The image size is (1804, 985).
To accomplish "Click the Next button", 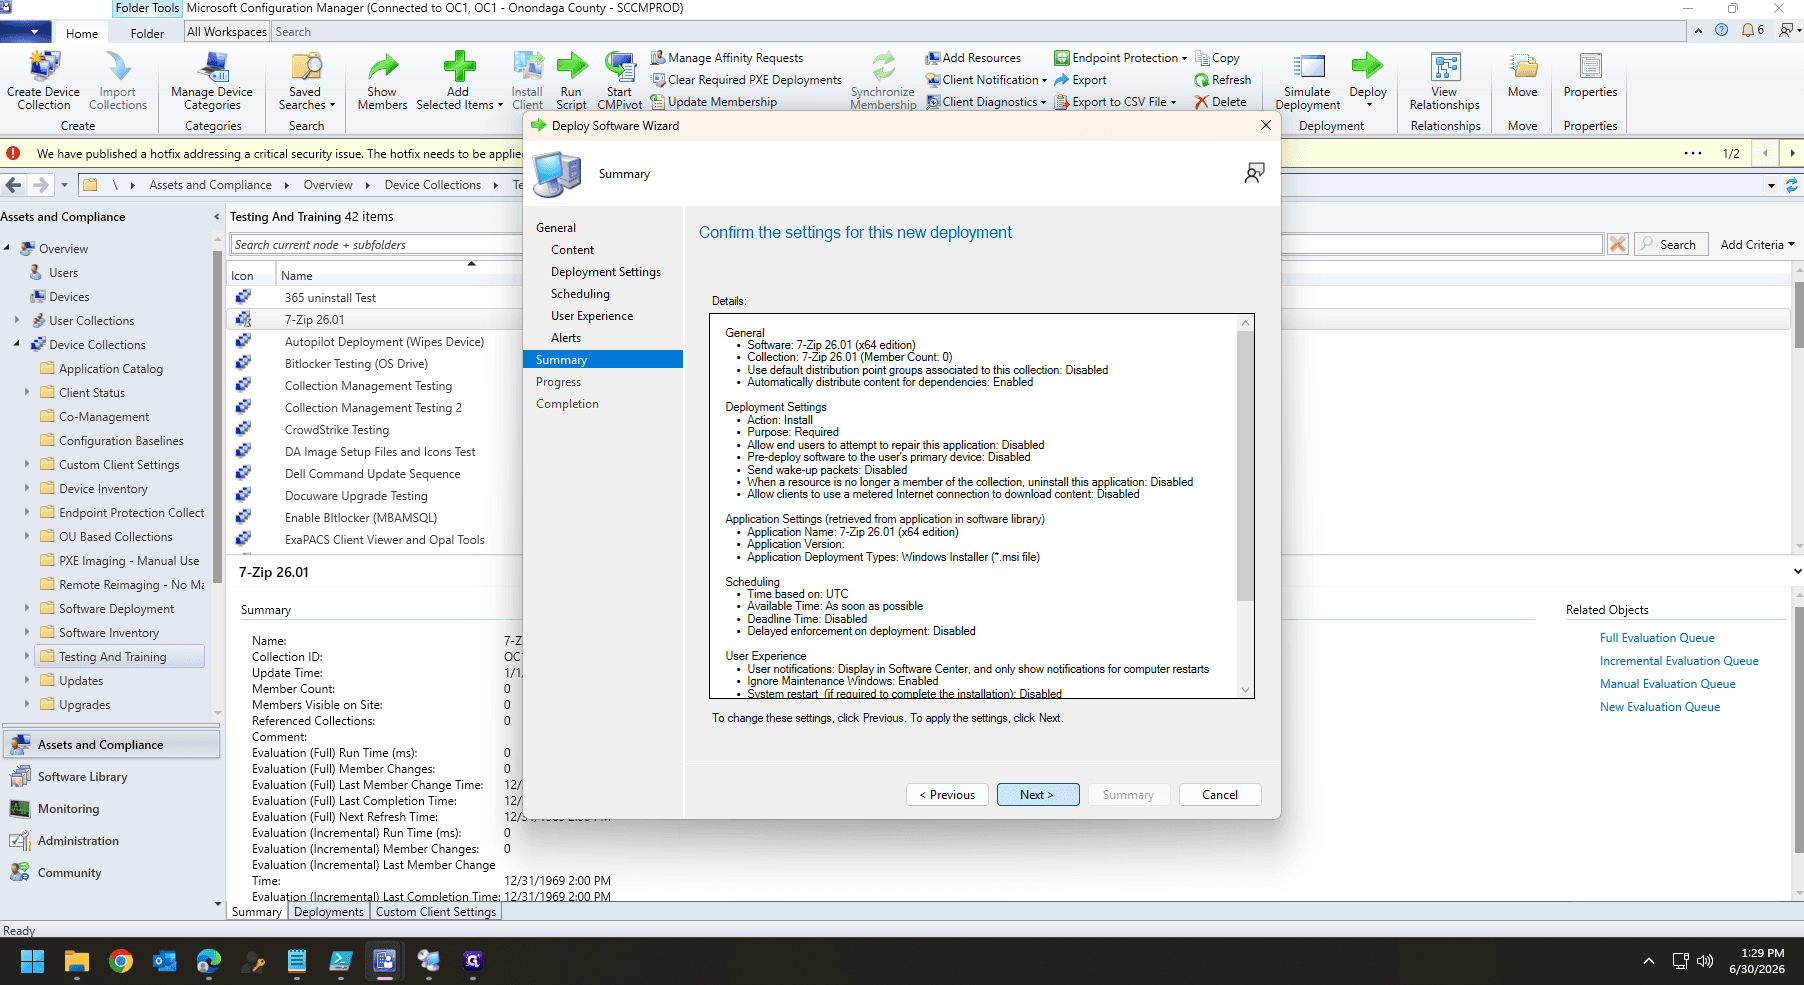I will (1038, 794).
